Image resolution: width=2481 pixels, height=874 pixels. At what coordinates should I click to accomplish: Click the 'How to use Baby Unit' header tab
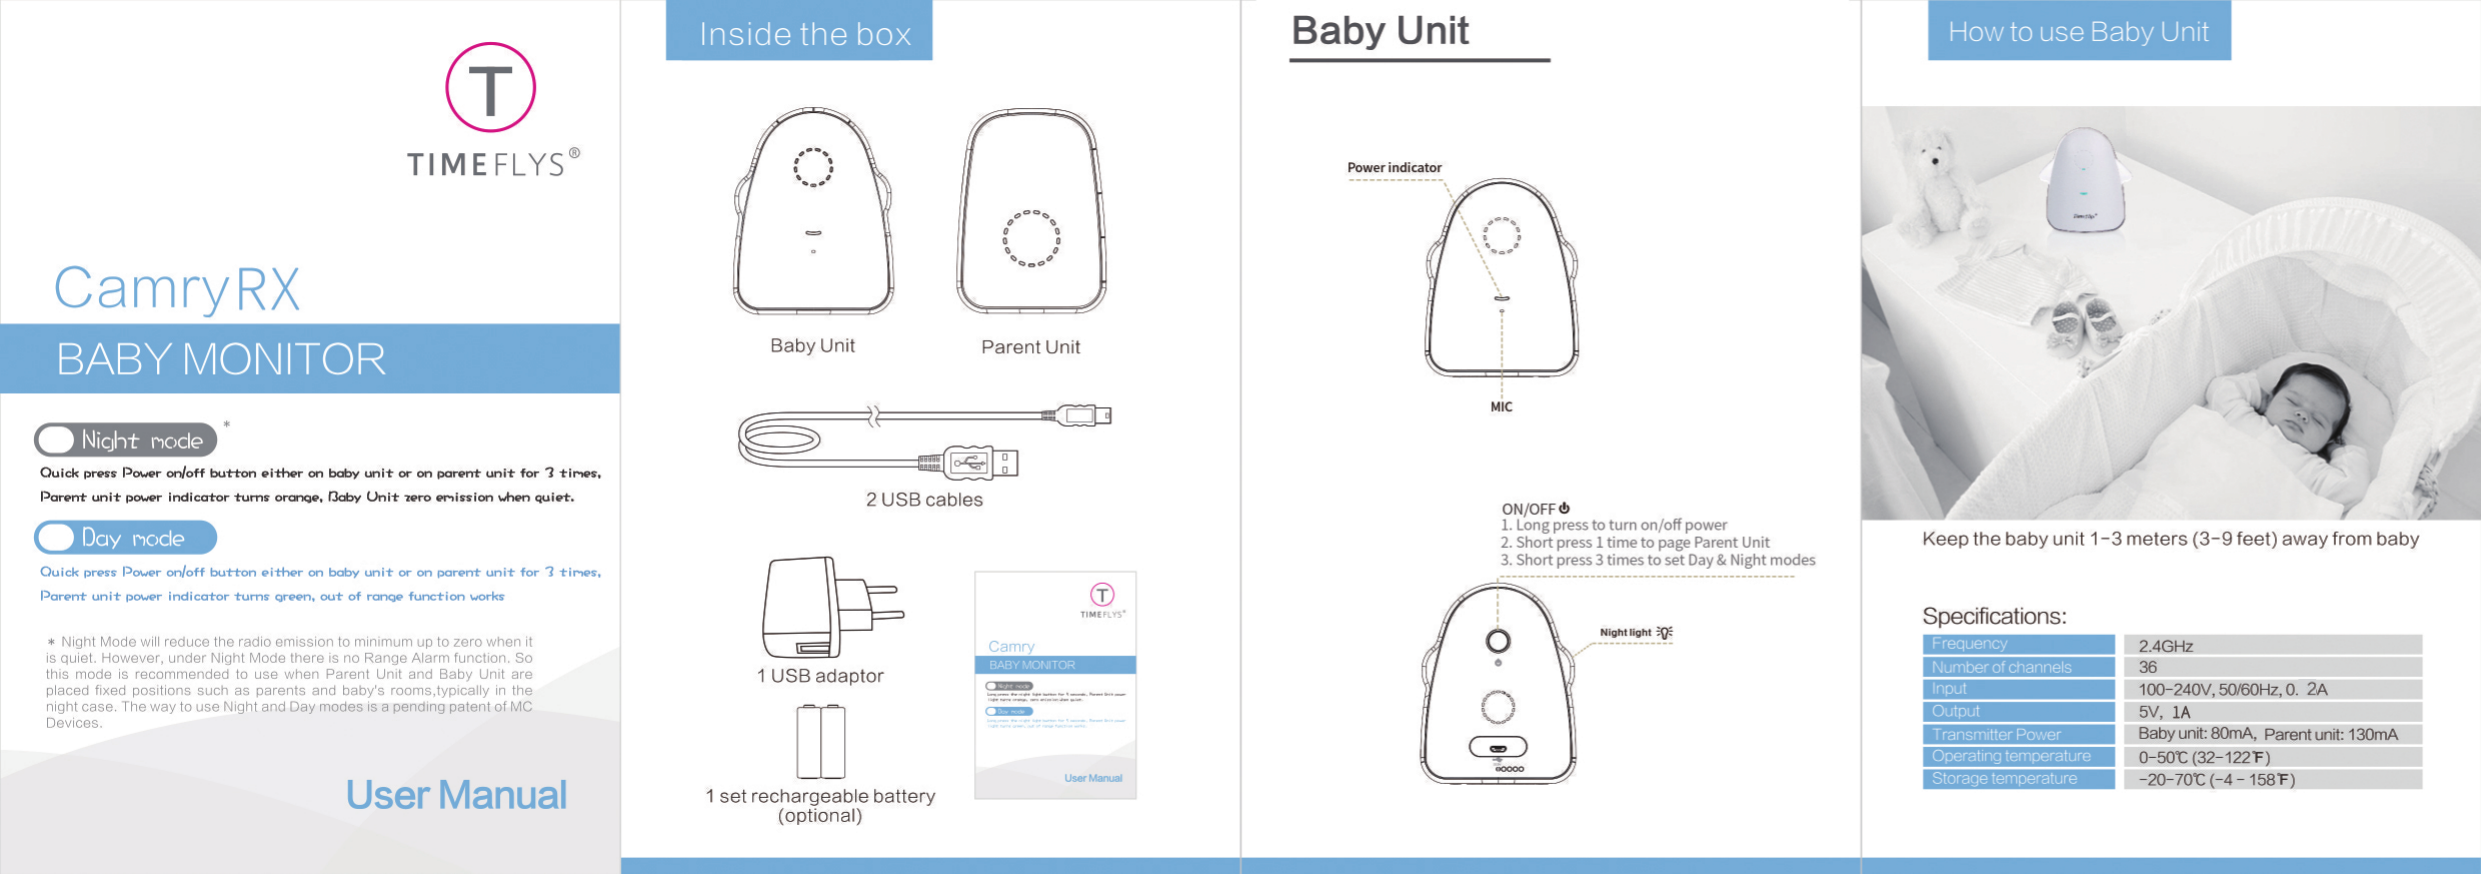[2079, 31]
